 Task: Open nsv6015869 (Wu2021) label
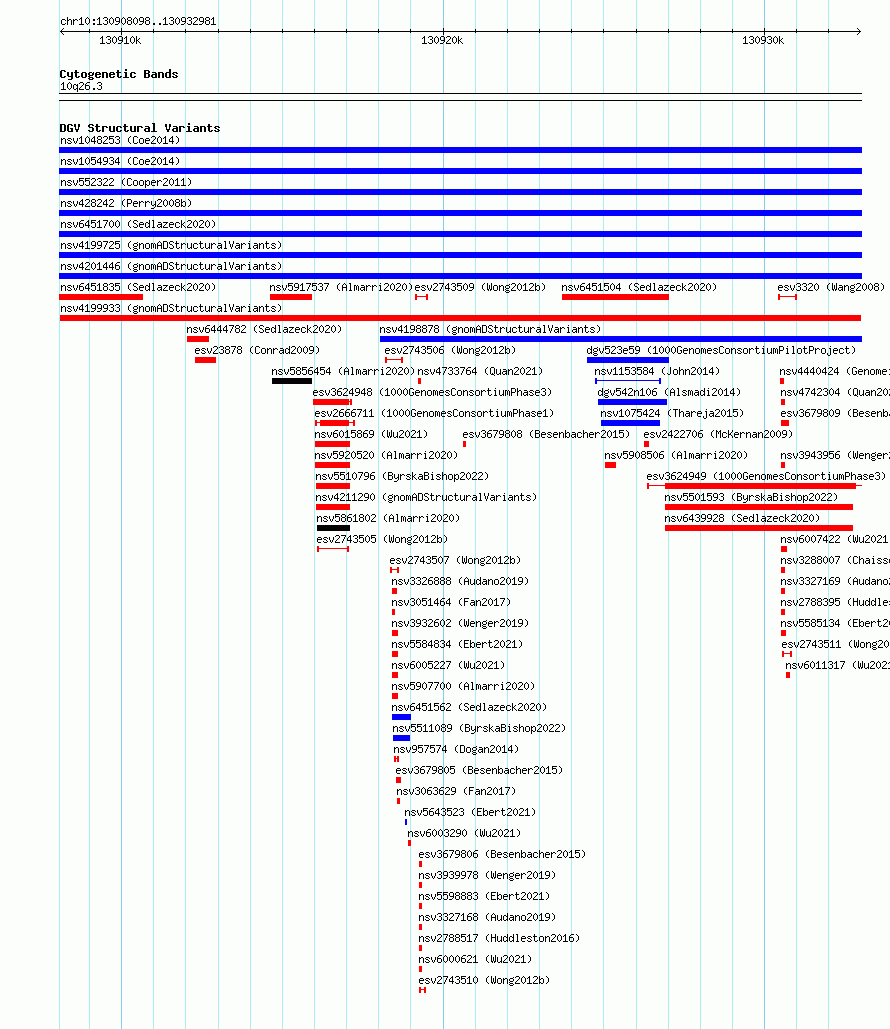coord(371,434)
